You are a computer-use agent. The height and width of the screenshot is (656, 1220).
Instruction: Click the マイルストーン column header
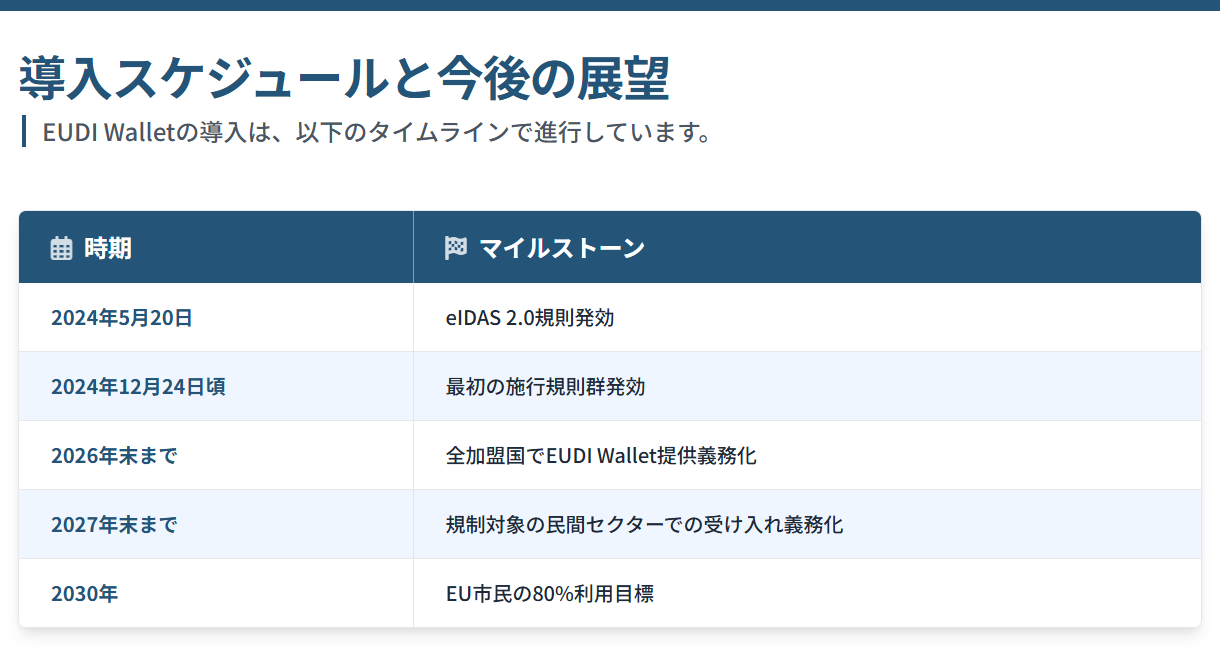[x=562, y=248]
